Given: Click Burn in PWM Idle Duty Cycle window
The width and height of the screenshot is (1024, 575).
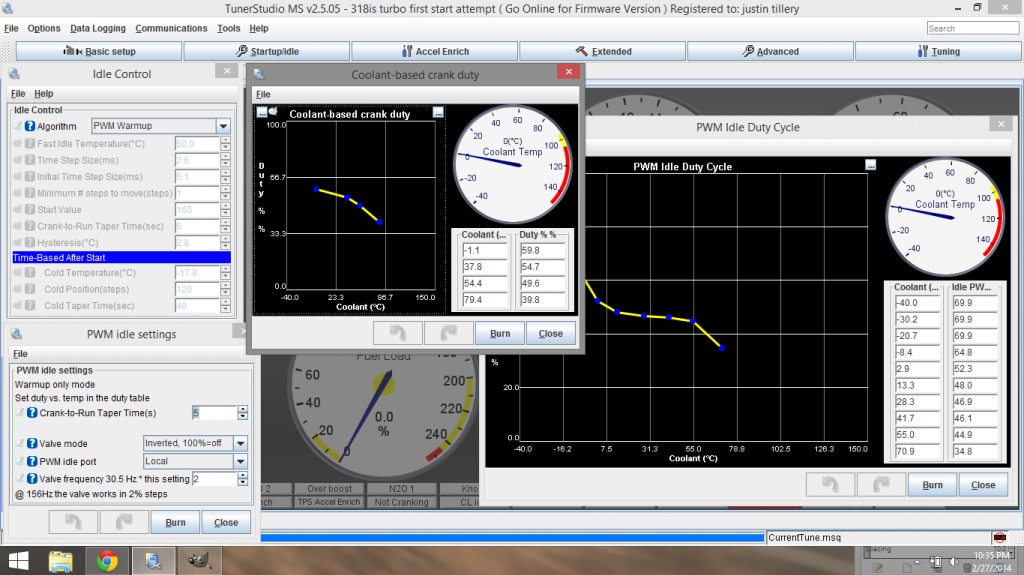Looking at the screenshot, I should (x=932, y=485).
